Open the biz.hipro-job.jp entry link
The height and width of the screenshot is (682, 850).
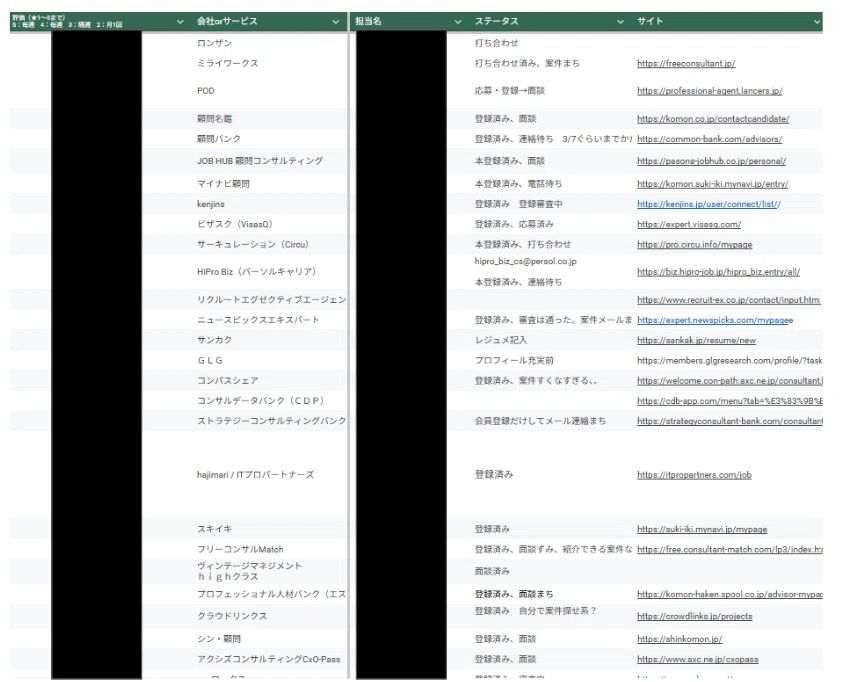[718, 272]
